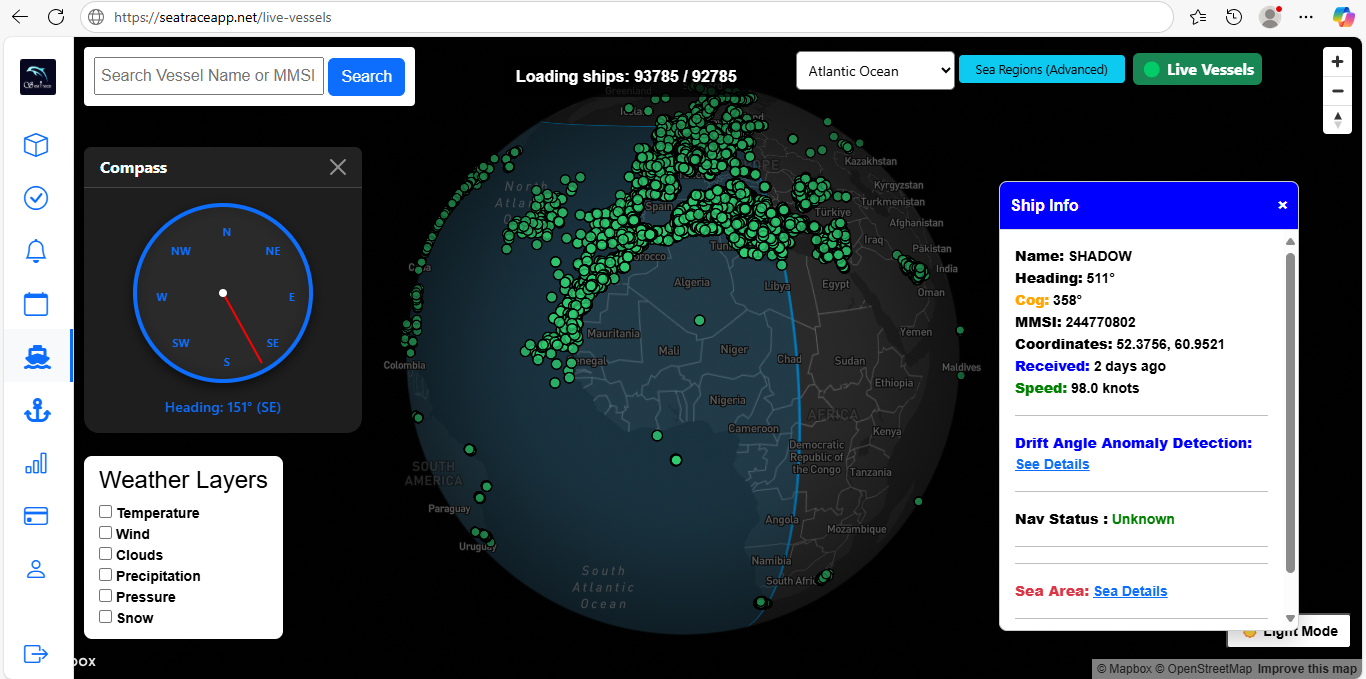Zoom in the map with plus button

point(1338,61)
